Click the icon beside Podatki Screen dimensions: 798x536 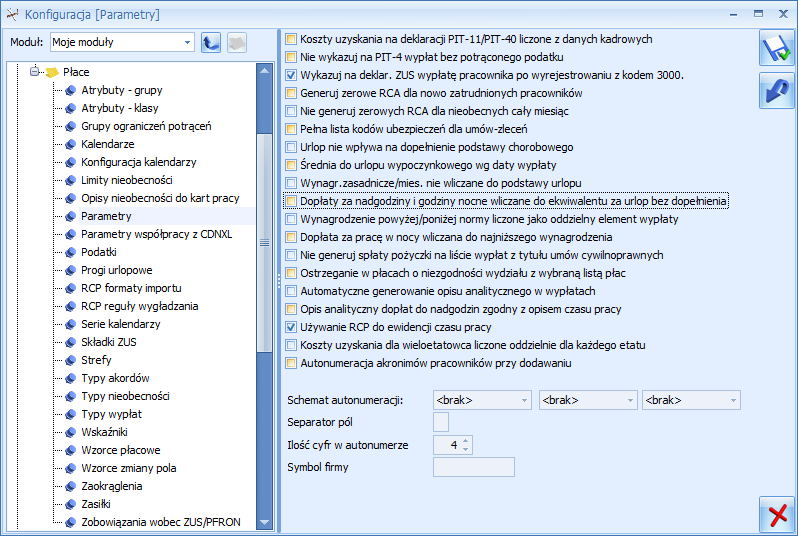point(71,252)
